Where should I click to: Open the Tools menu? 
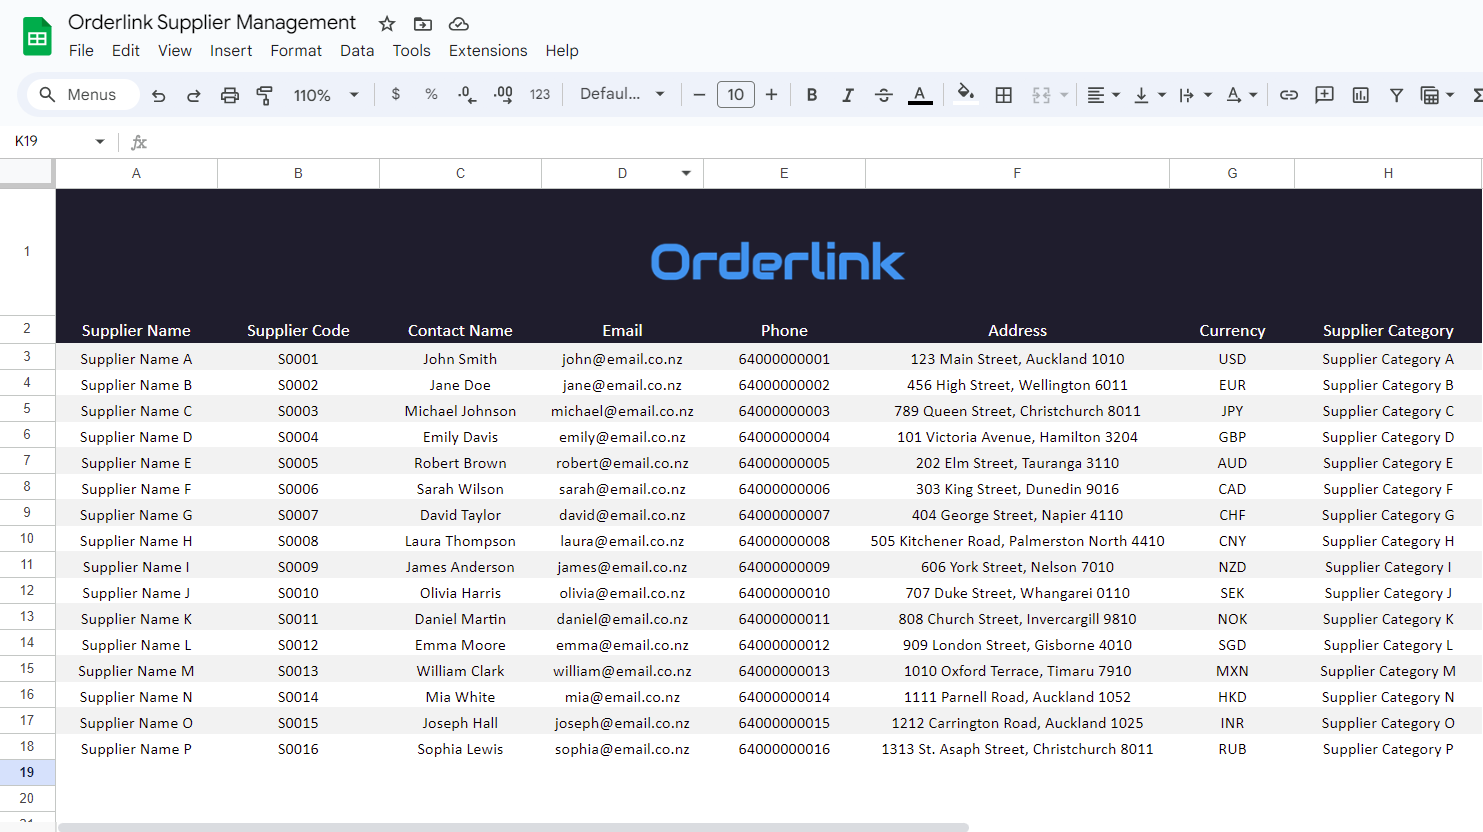click(411, 51)
